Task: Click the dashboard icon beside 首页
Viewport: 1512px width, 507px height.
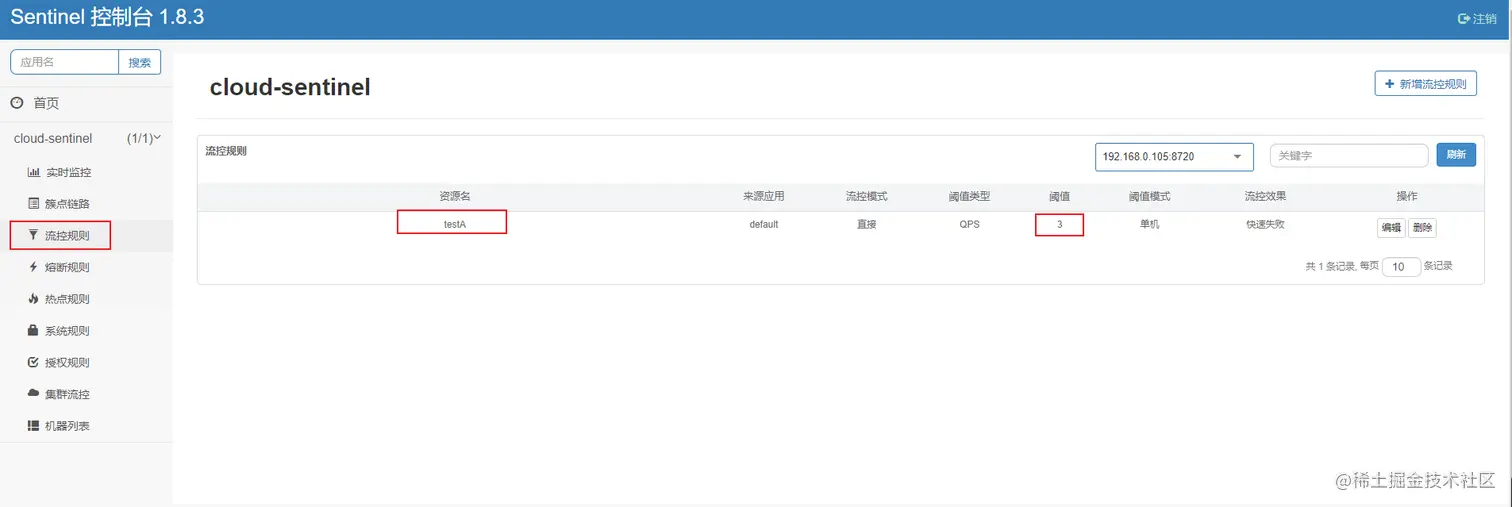Action: [16, 103]
